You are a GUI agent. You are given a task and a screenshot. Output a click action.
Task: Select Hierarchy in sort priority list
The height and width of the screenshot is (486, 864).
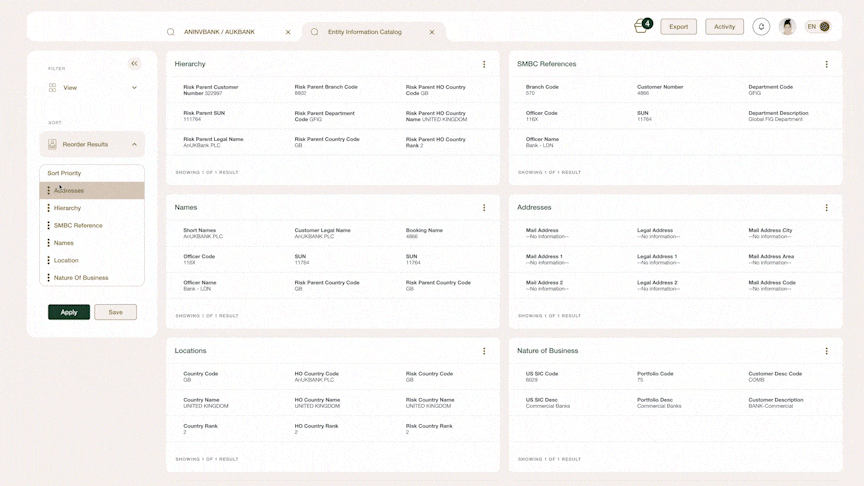[92, 208]
